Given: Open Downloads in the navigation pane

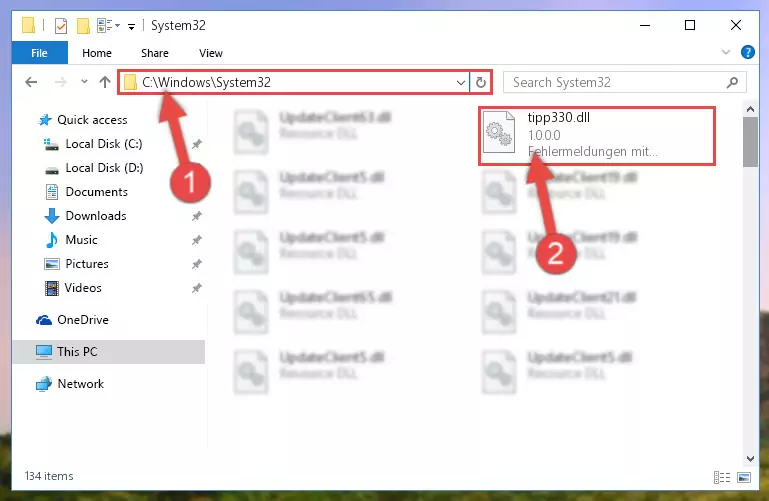Looking at the screenshot, I should click(x=96, y=216).
